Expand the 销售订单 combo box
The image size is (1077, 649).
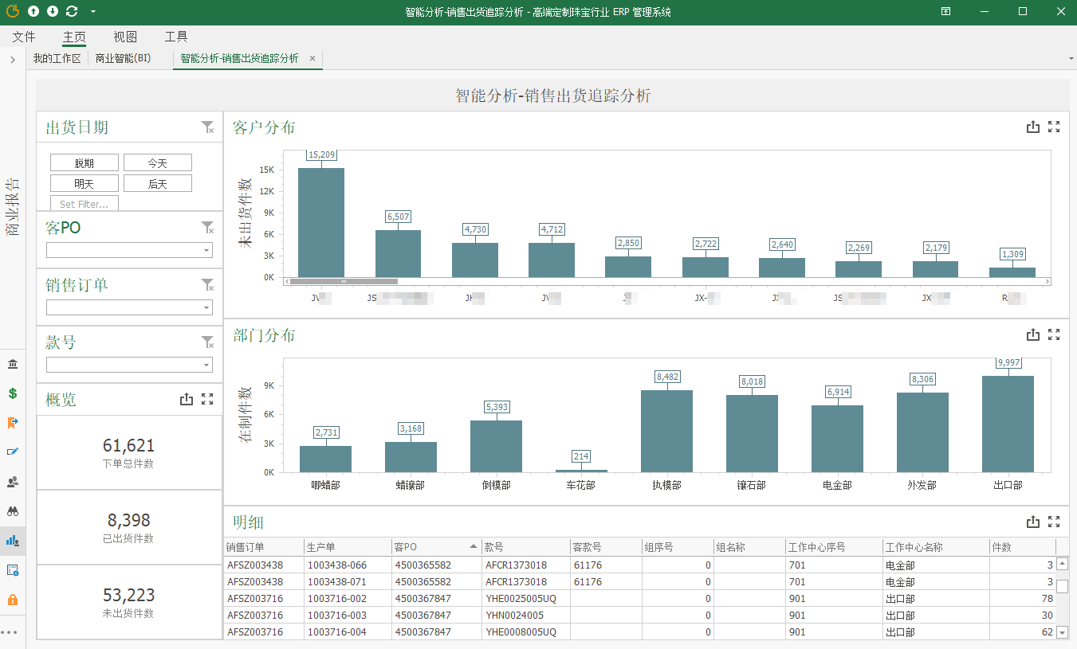(207, 308)
